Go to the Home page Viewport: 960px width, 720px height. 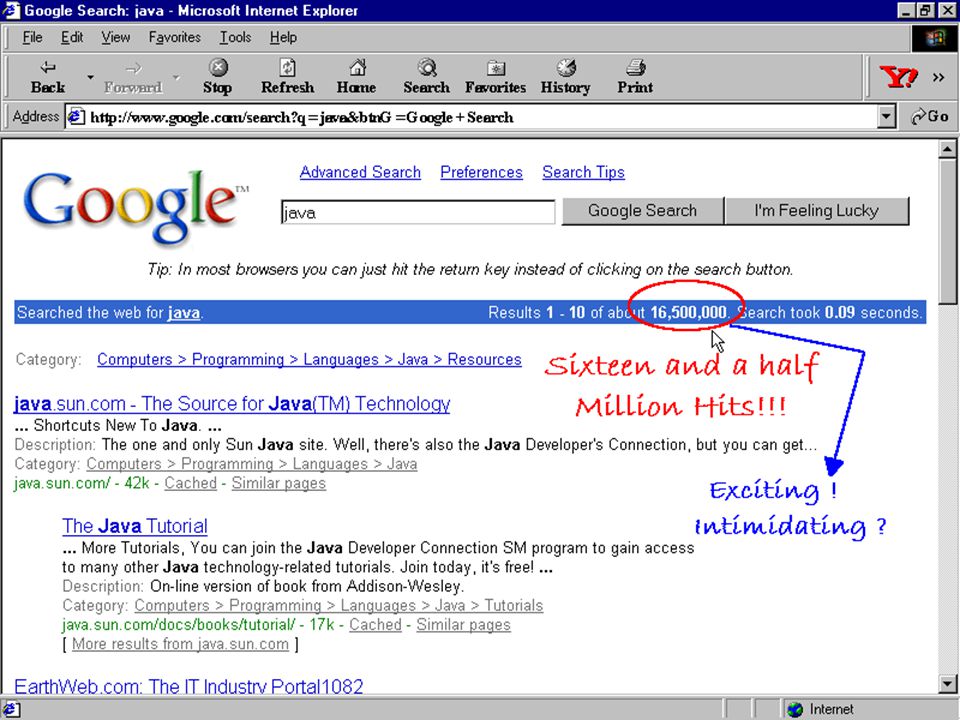(x=356, y=77)
